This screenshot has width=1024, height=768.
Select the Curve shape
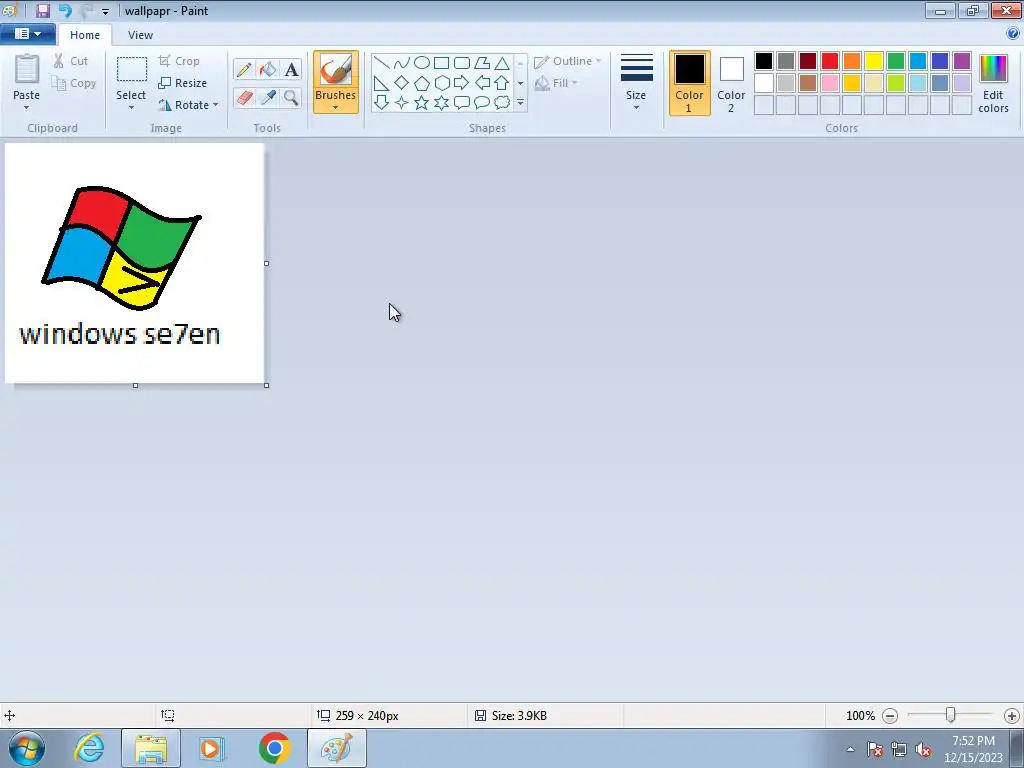tap(402, 63)
